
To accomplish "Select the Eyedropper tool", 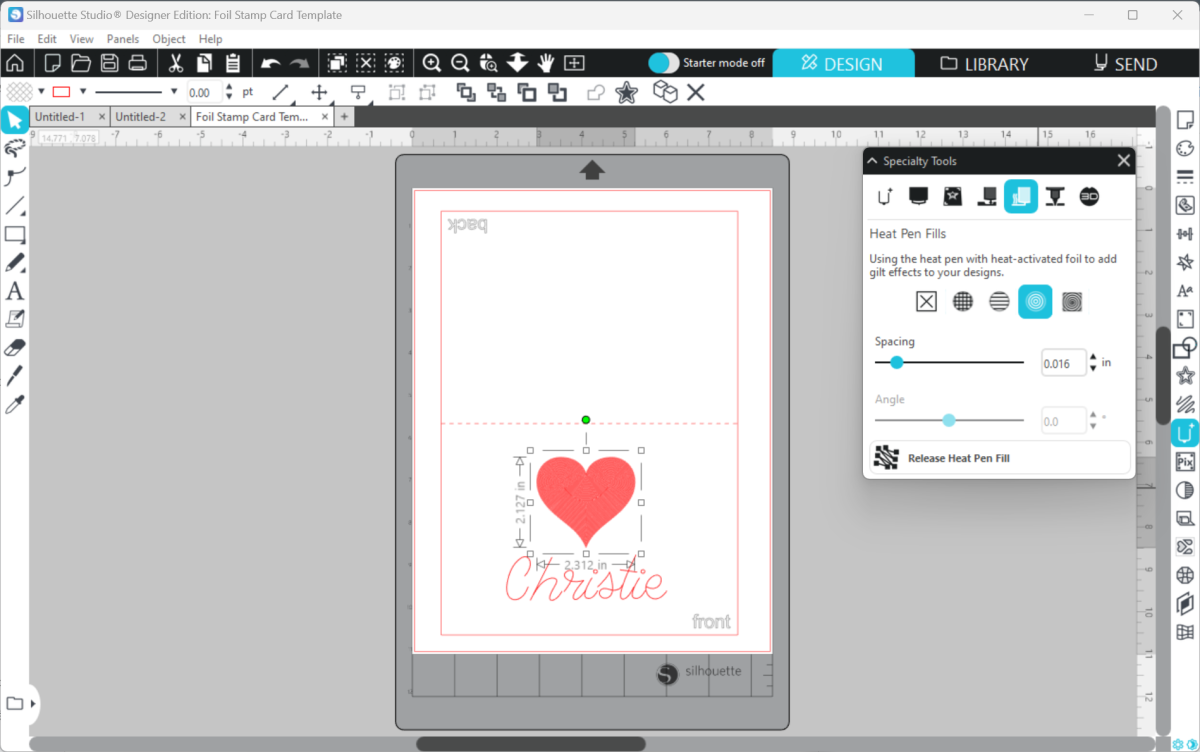I will (x=14, y=405).
